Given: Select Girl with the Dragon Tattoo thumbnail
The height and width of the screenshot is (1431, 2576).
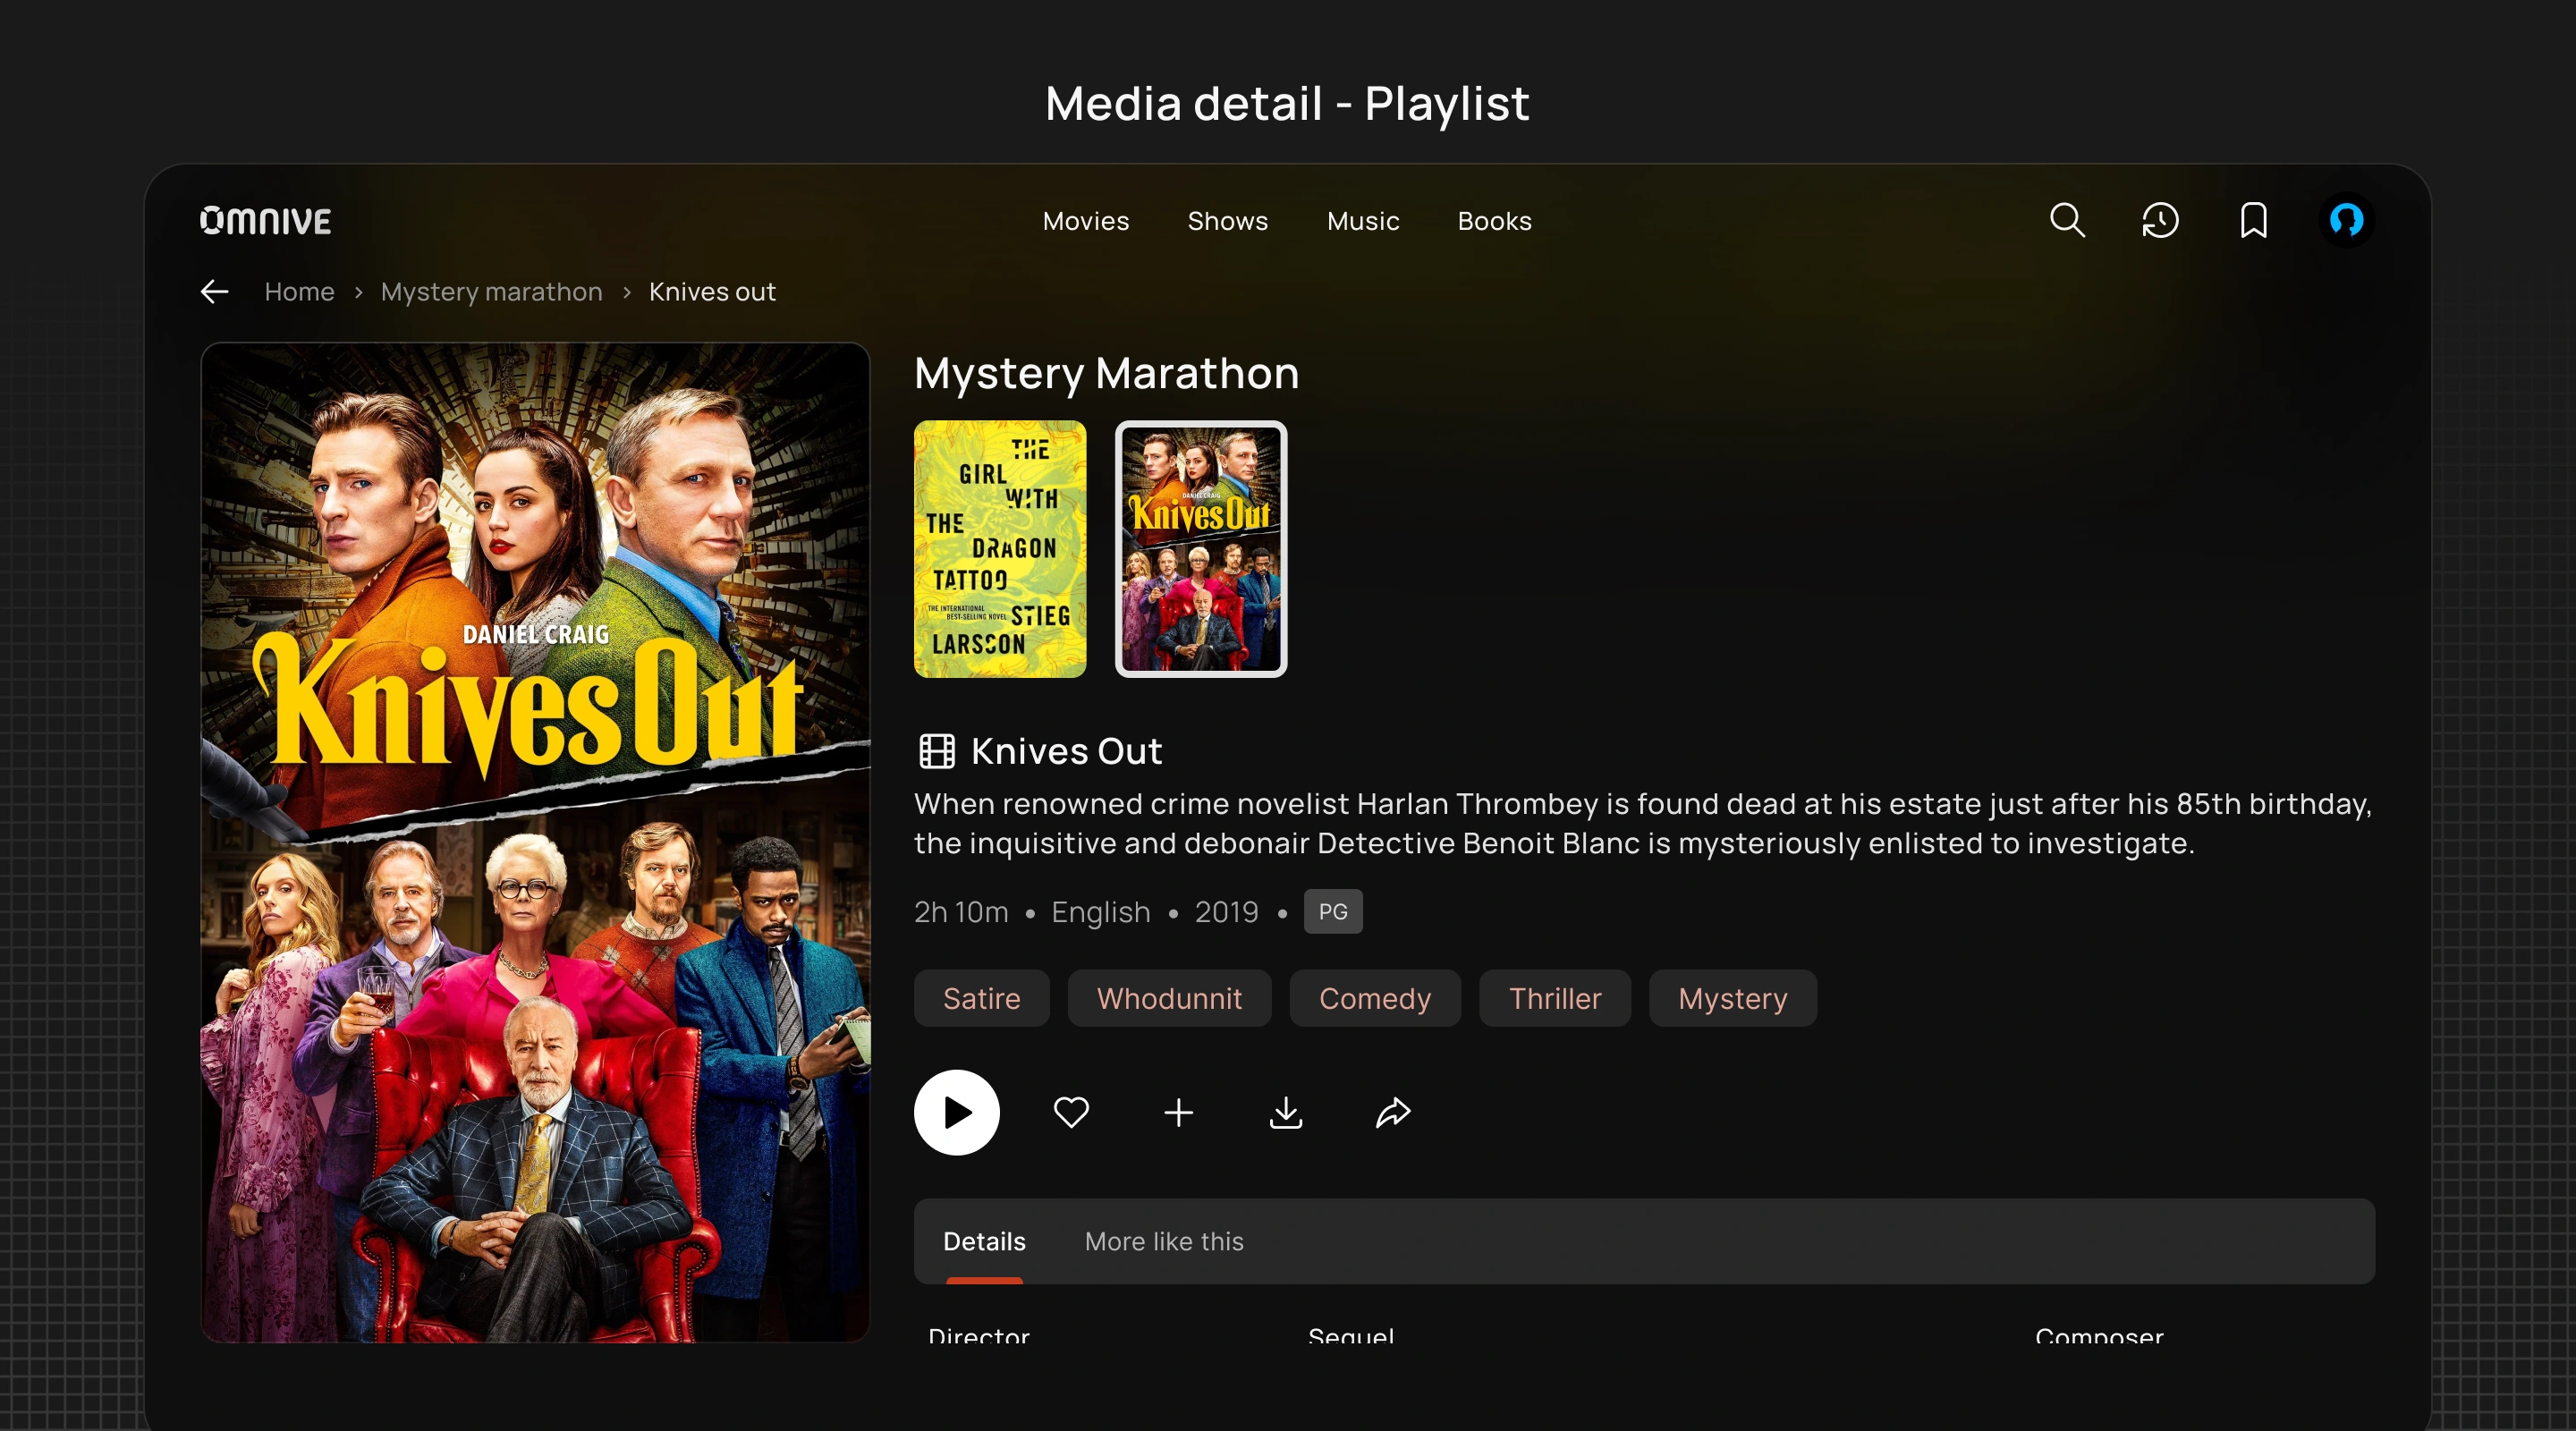Looking at the screenshot, I should [999, 549].
